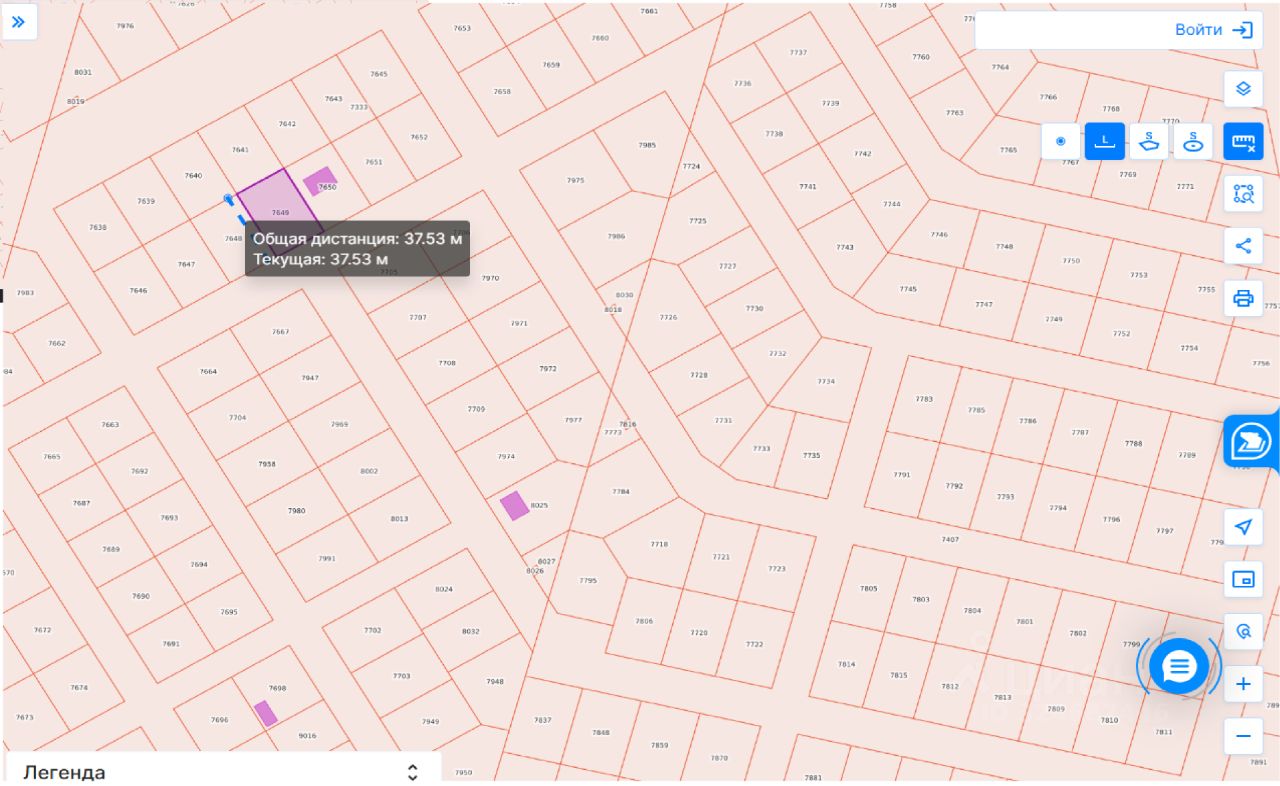Select the point marker measurement mode
The height and width of the screenshot is (786, 1280).
(x=1060, y=142)
